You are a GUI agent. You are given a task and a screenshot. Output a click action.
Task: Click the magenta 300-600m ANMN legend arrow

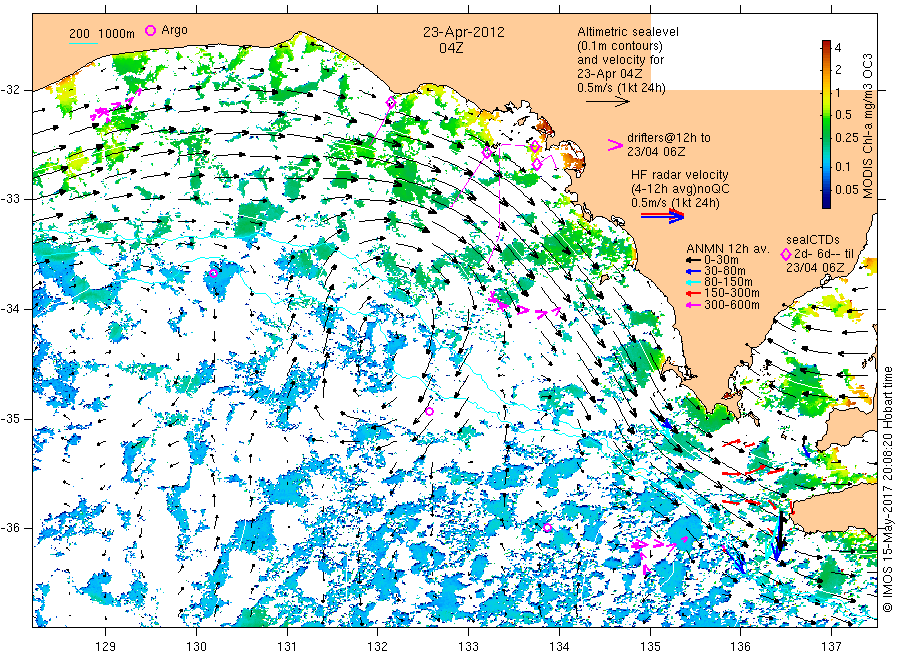[x=693, y=305]
